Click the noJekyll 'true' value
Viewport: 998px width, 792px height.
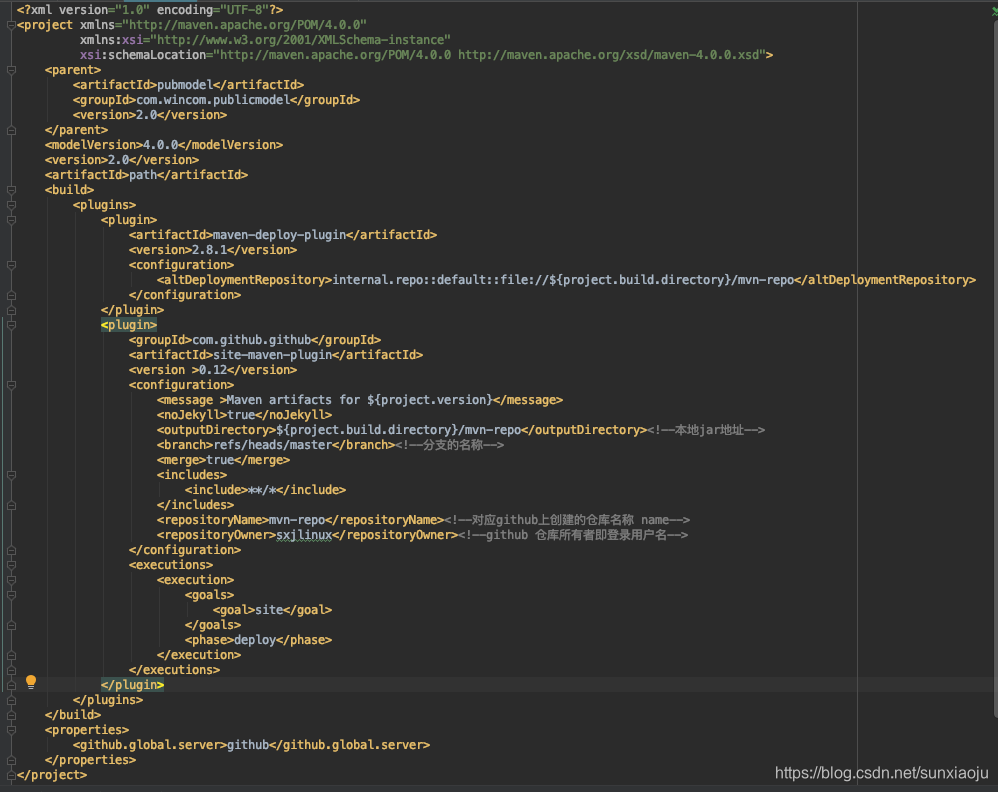(241, 414)
